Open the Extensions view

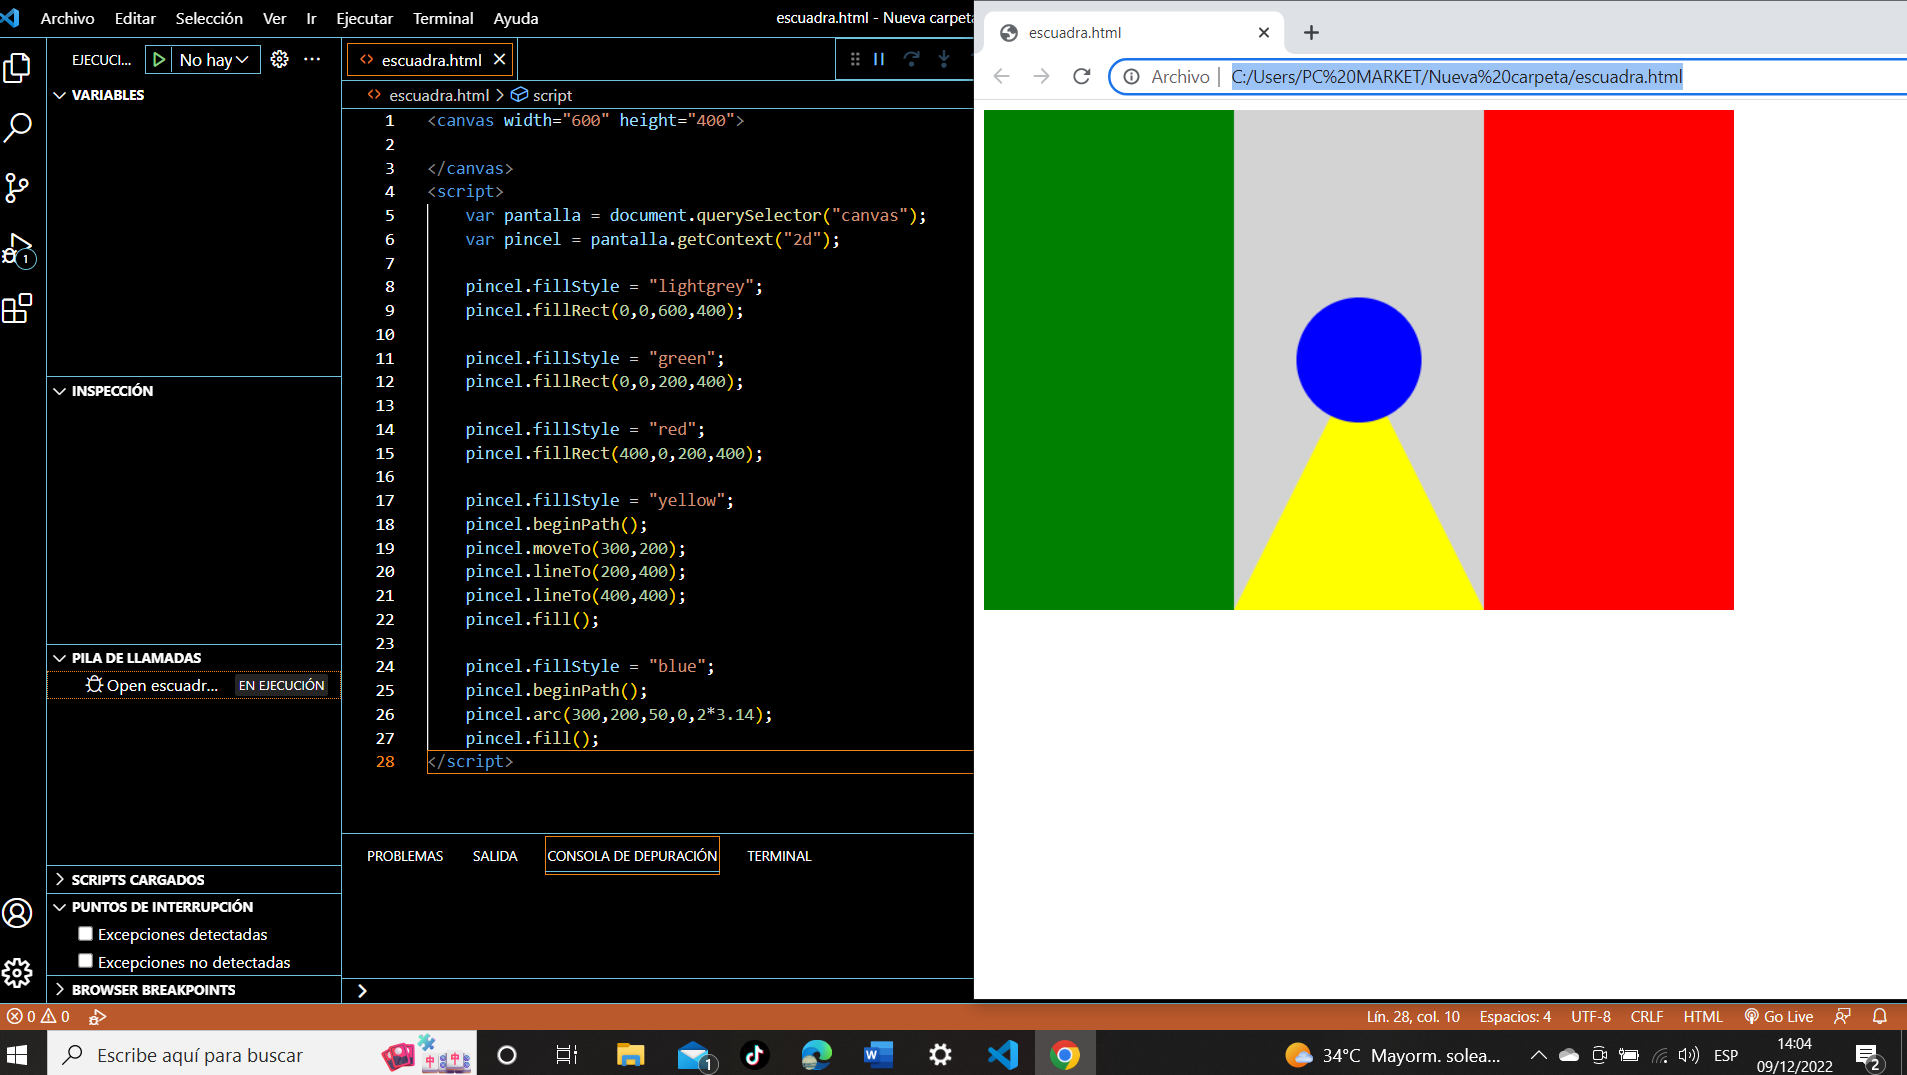[18, 308]
